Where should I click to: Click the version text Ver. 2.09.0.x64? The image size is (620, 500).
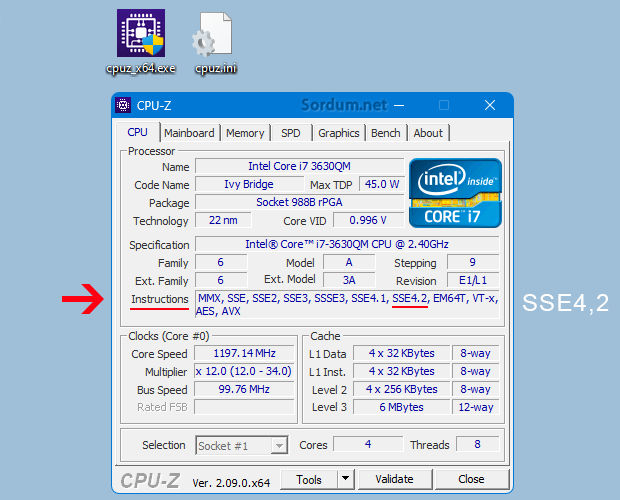tap(231, 483)
